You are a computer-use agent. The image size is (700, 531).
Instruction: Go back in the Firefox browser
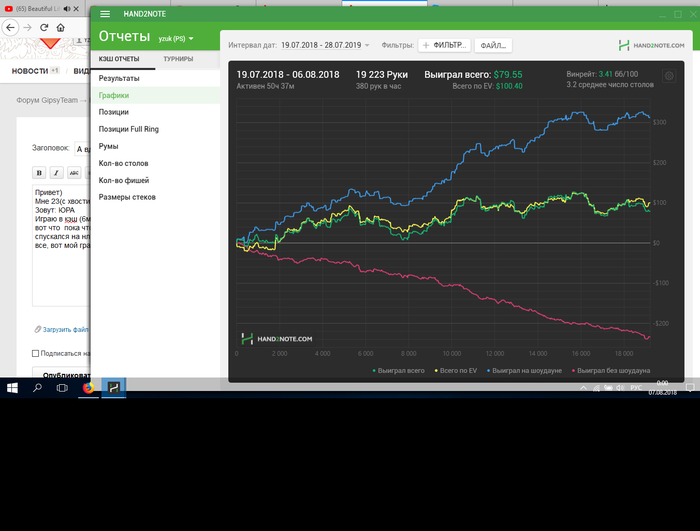[10, 28]
